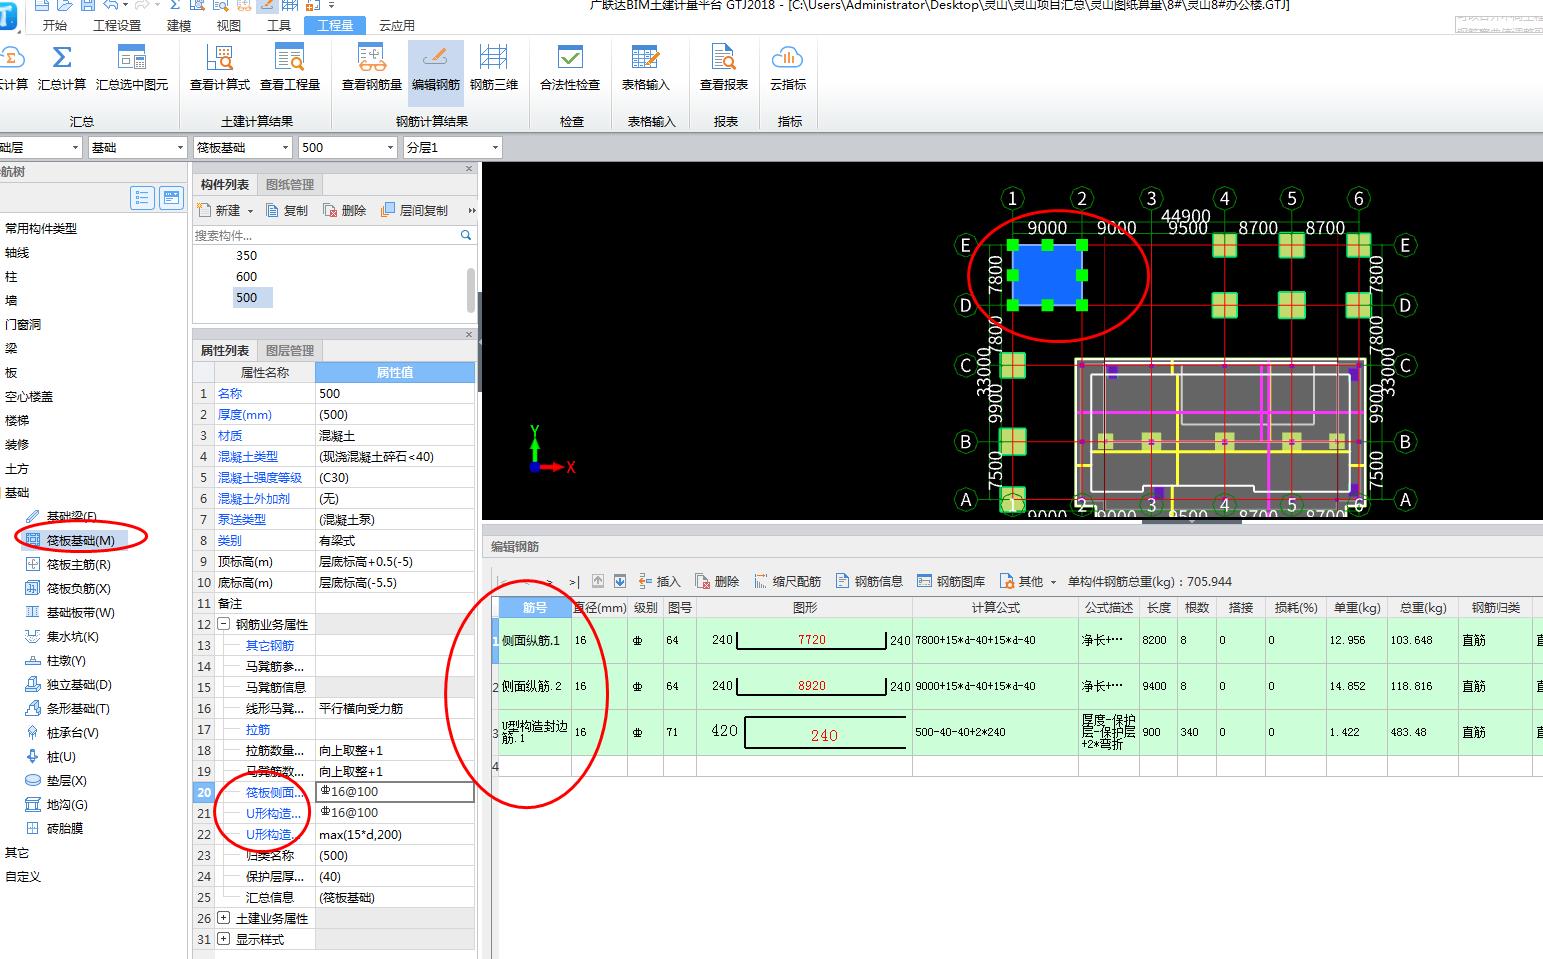Select 集水坑(K) in navigation tree
Screen dimensions: 1543x959
click(72, 636)
